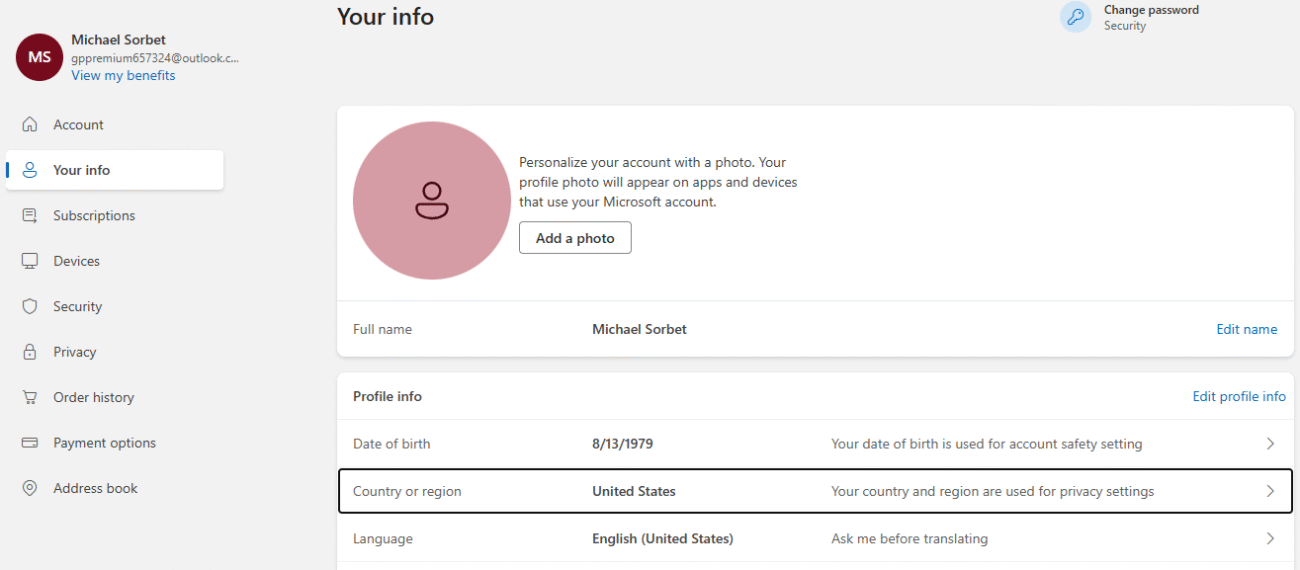Expand the Date of birth row chevron
This screenshot has width=1300, height=570.
tap(1270, 444)
